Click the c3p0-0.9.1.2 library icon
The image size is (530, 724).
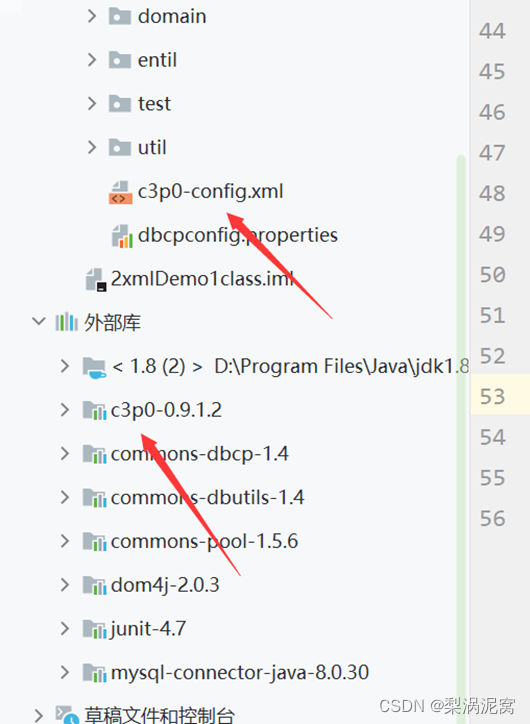click(x=94, y=410)
